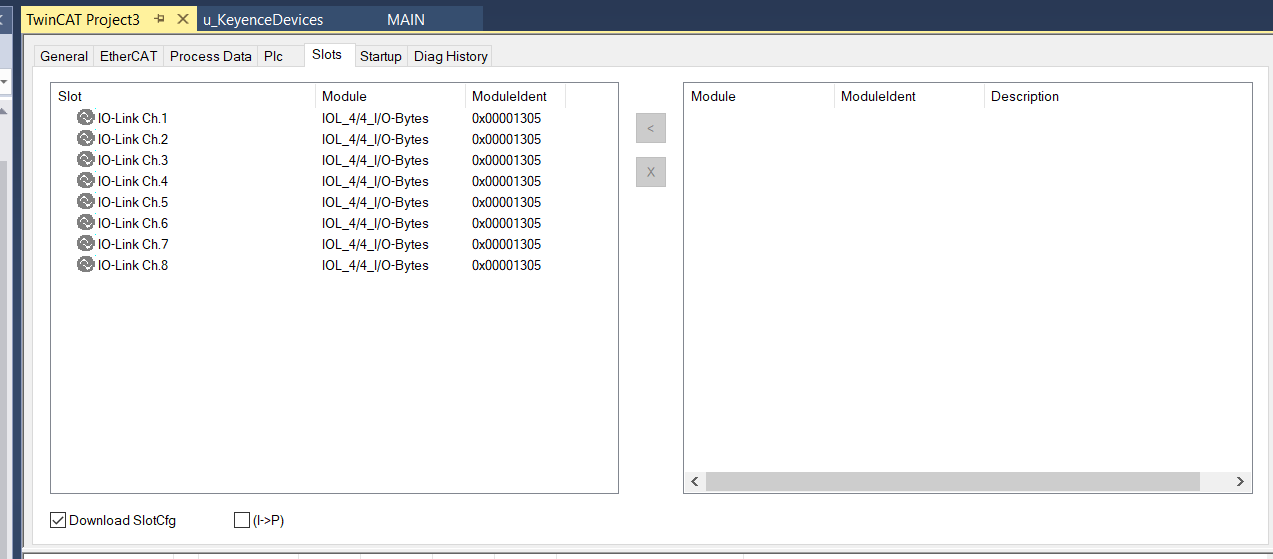Image resolution: width=1273 pixels, height=559 pixels.
Task: Click IOL_4/4_I/O-Bytes module cell for Ch.4
Action: [375, 181]
